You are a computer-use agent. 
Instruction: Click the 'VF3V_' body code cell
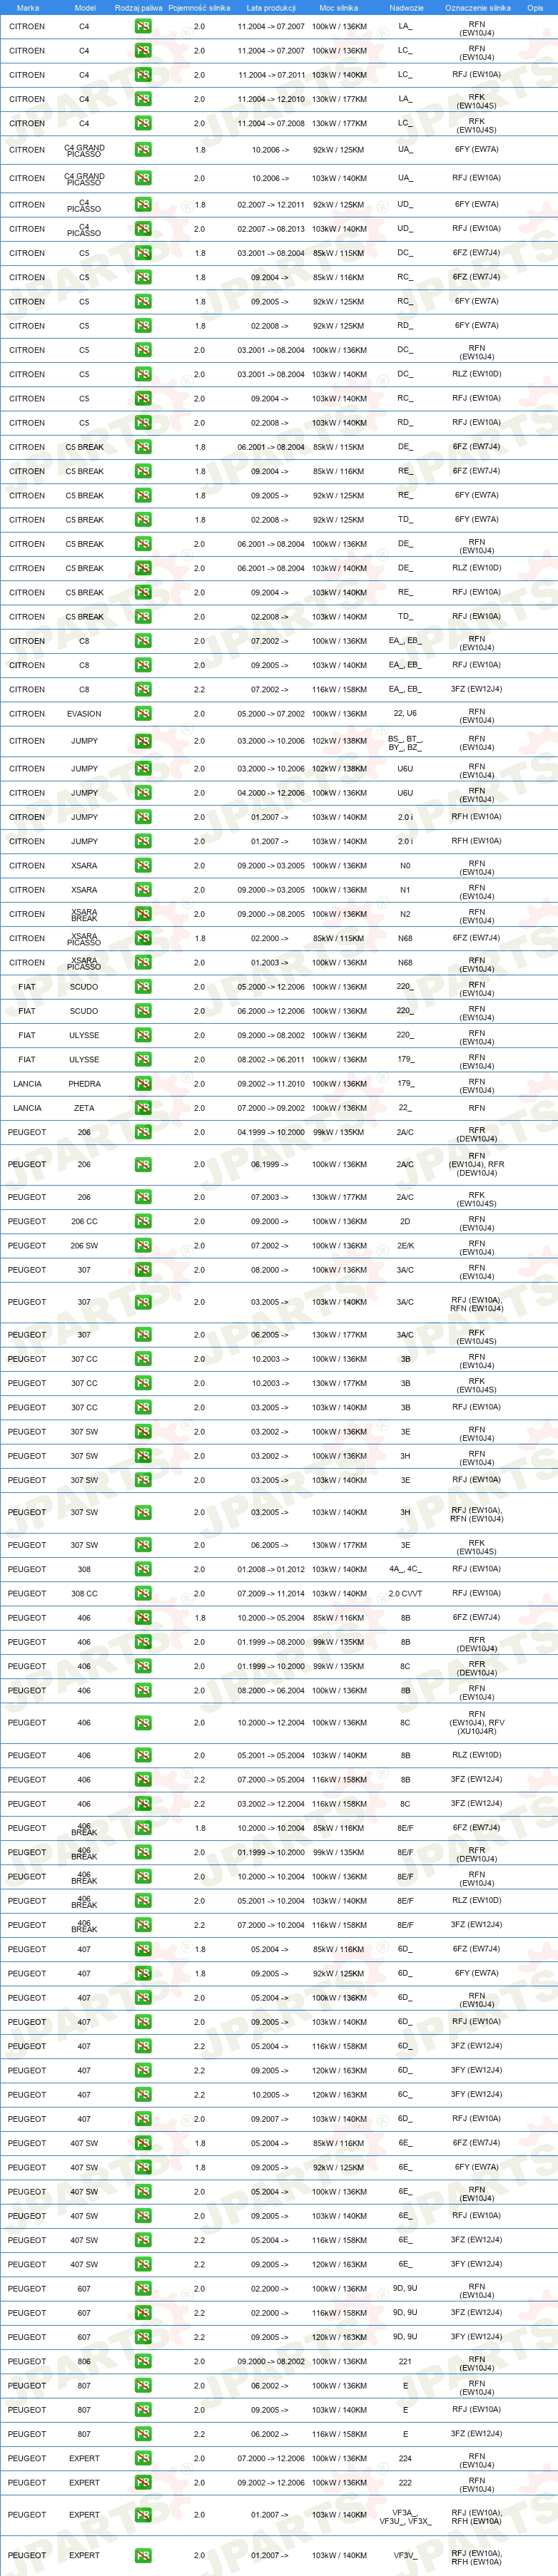pos(405,2555)
